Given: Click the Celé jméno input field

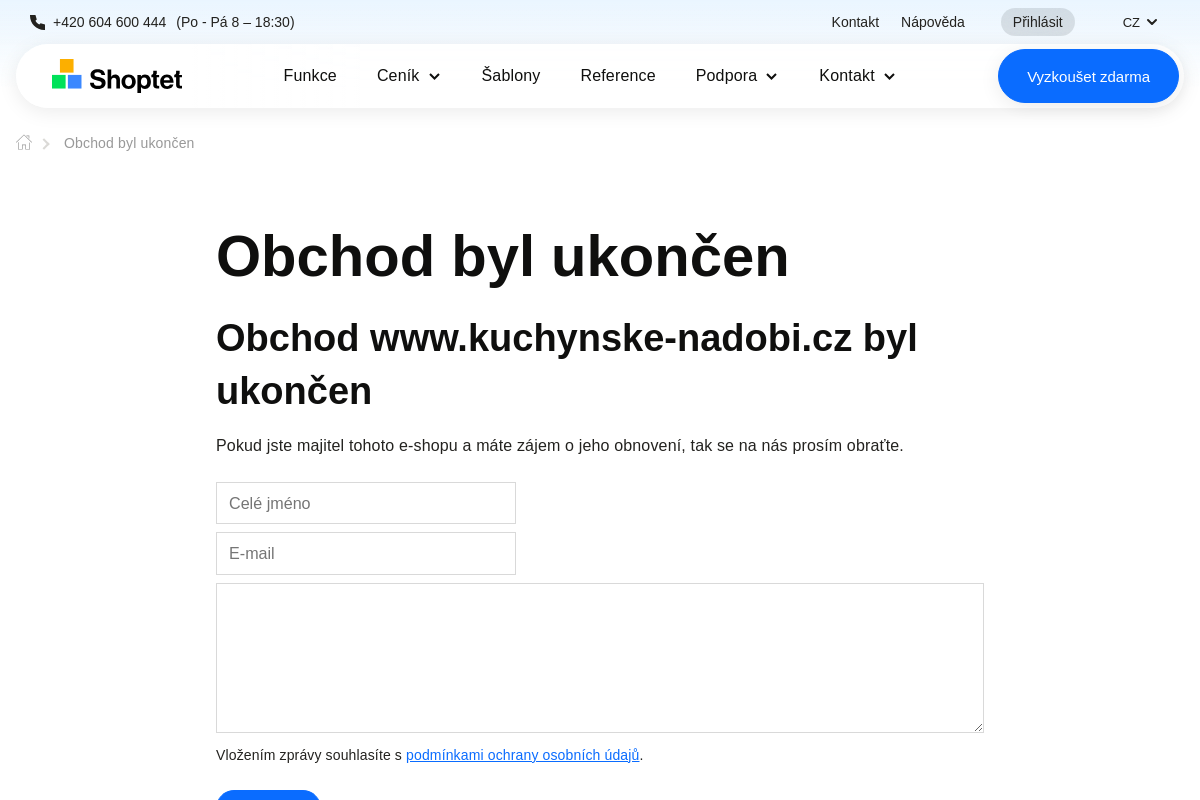Looking at the screenshot, I should [366, 503].
